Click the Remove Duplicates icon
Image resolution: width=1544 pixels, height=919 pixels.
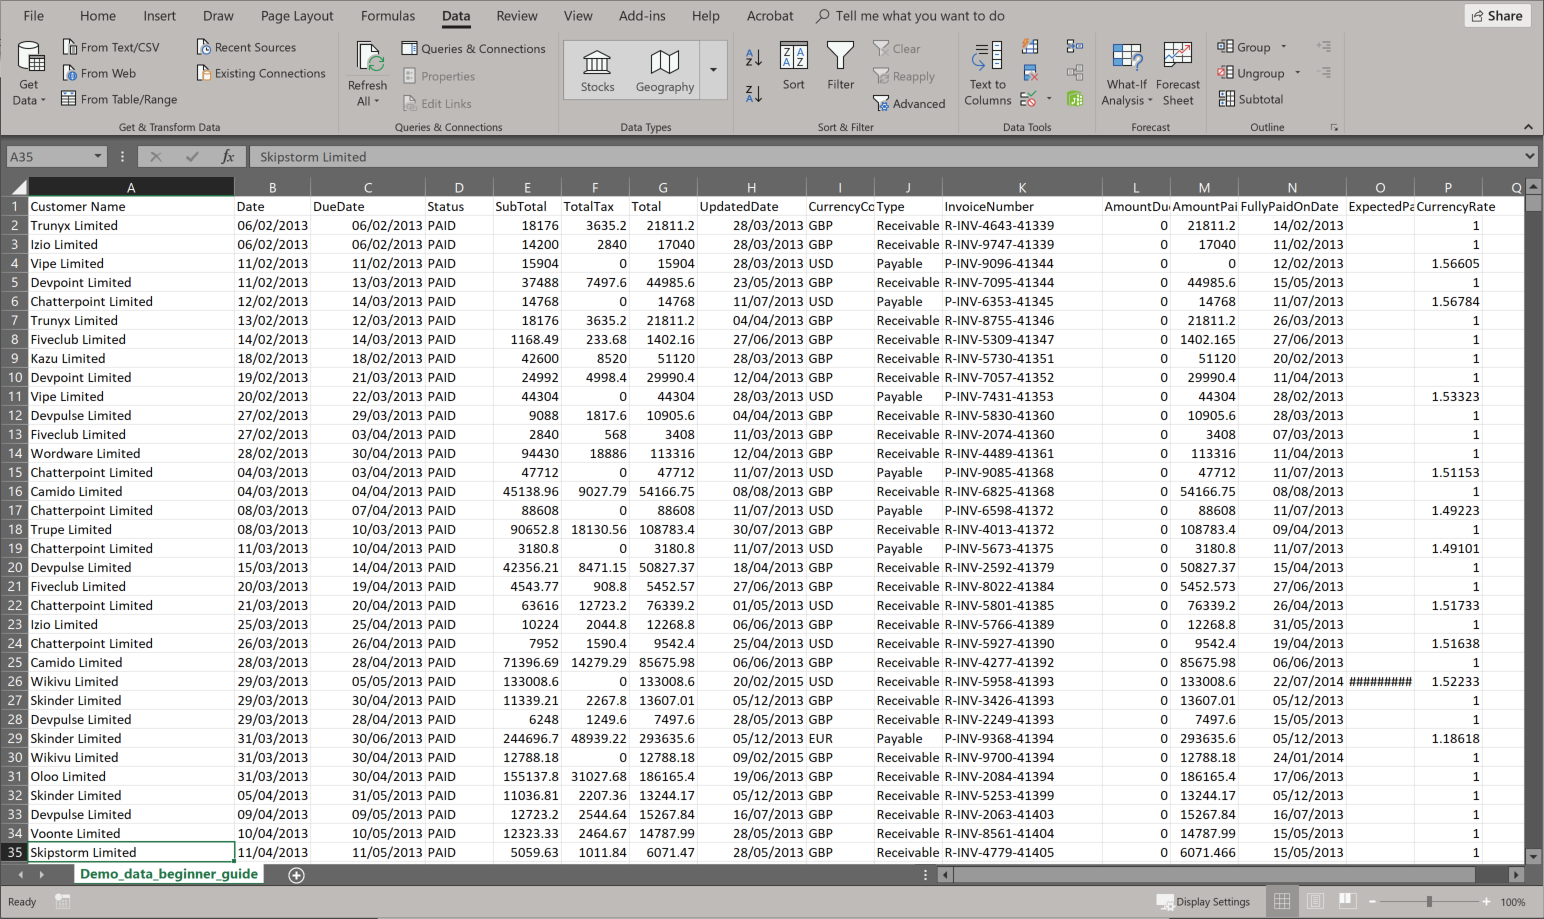tap(1030, 72)
